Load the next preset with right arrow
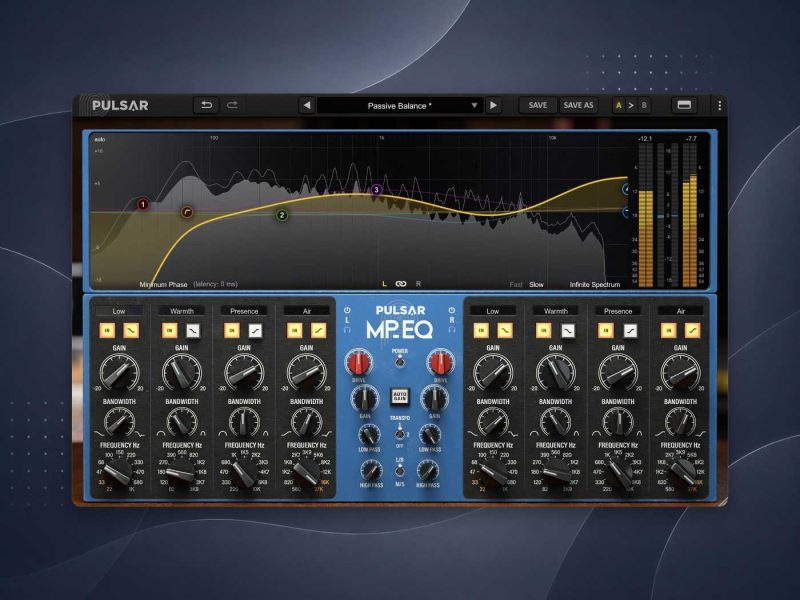Viewport: 800px width, 600px height. pyautogui.click(x=493, y=106)
